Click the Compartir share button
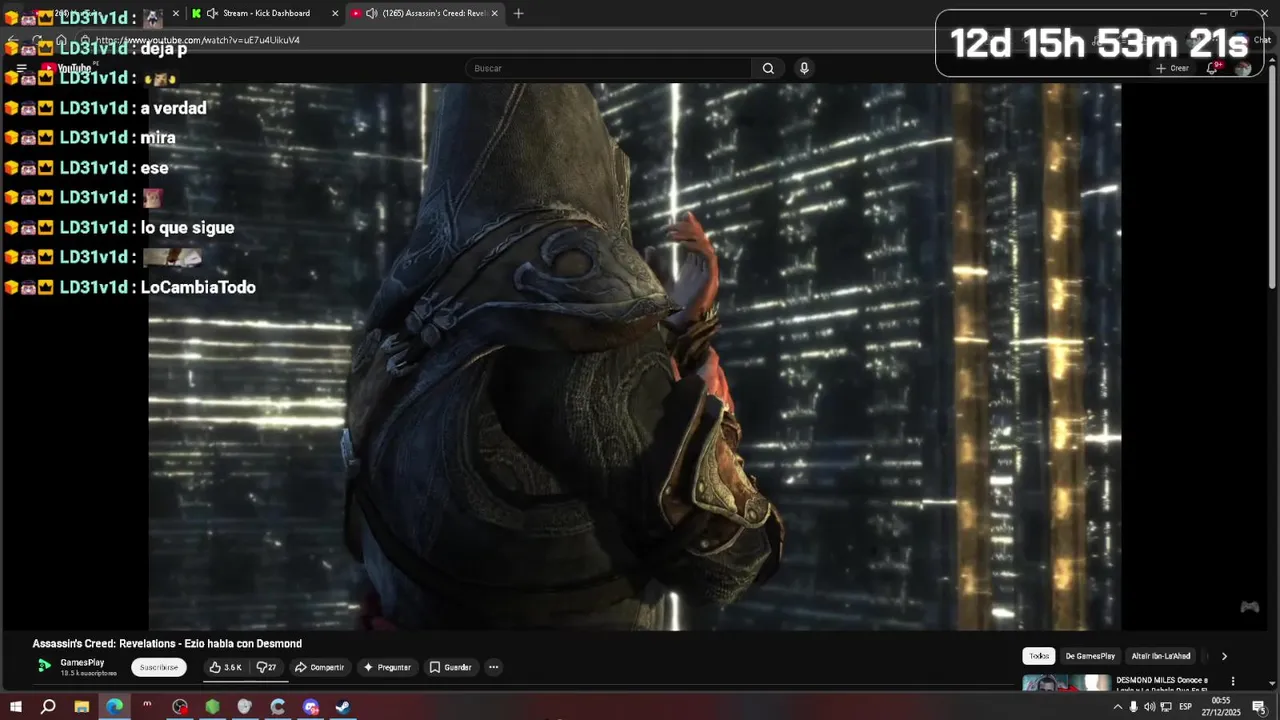This screenshot has width=1280, height=720. [319, 667]
